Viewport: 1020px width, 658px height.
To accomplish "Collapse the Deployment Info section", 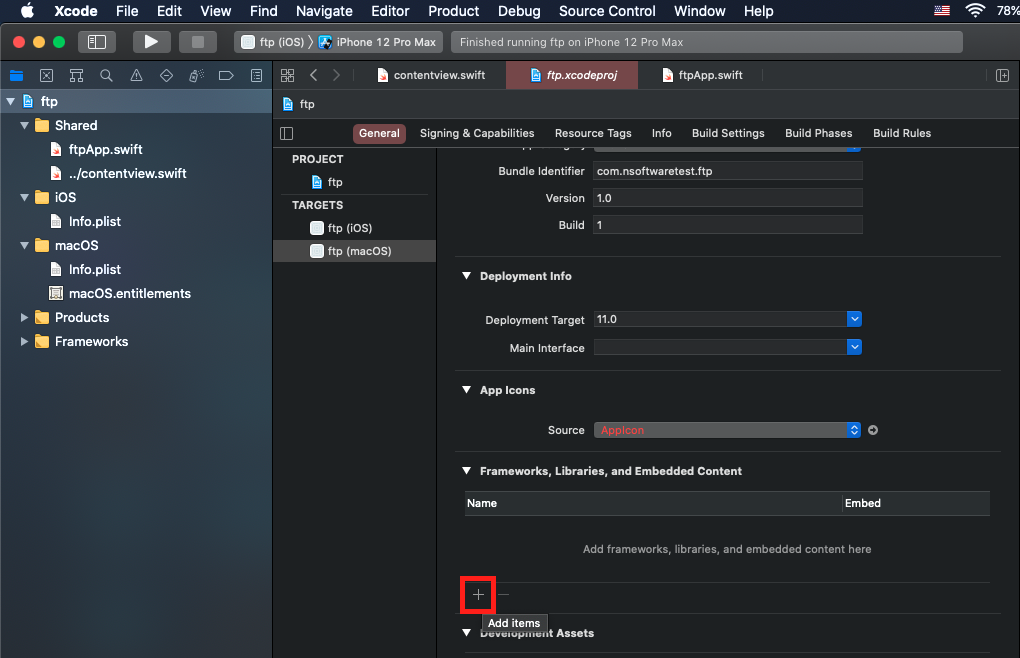I will 466,276.
